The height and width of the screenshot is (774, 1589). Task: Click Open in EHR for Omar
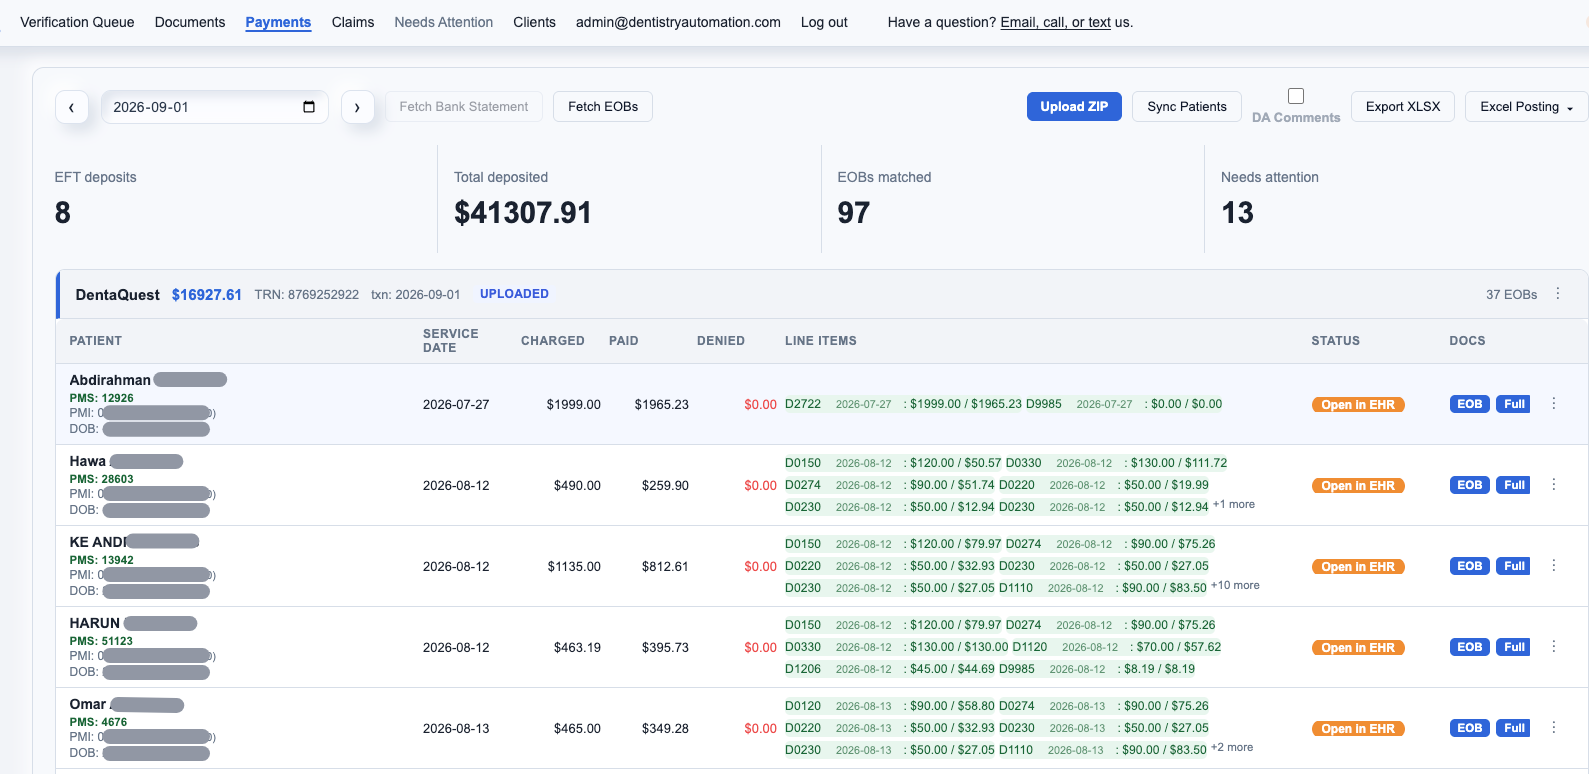1358,729
